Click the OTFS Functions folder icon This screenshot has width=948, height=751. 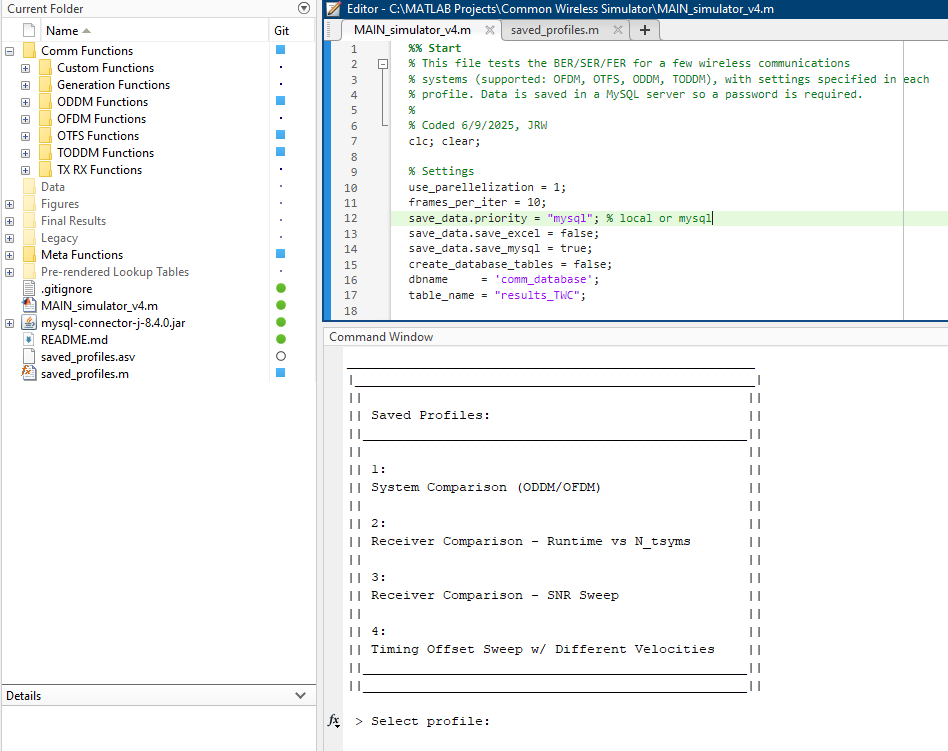[x=45, y=135]
